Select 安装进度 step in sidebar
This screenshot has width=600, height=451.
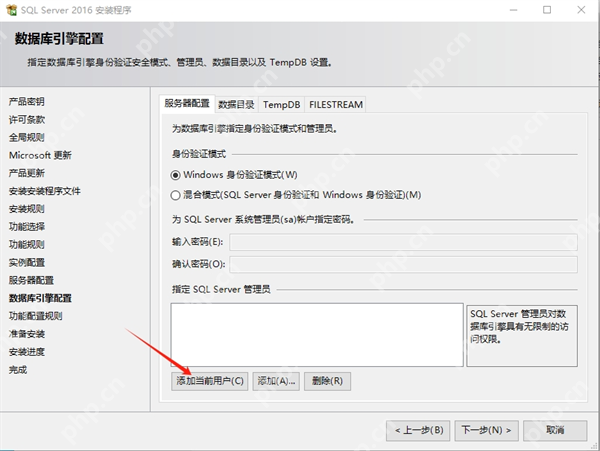[x=27, y=352]
